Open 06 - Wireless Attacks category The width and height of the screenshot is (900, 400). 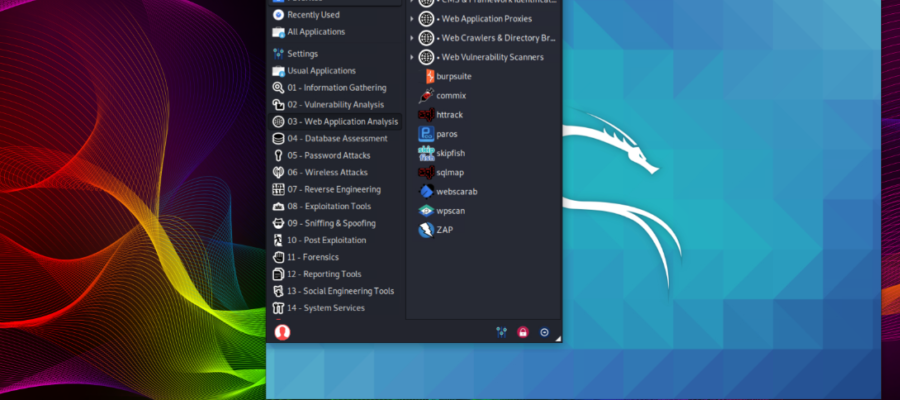coord(335,172)
